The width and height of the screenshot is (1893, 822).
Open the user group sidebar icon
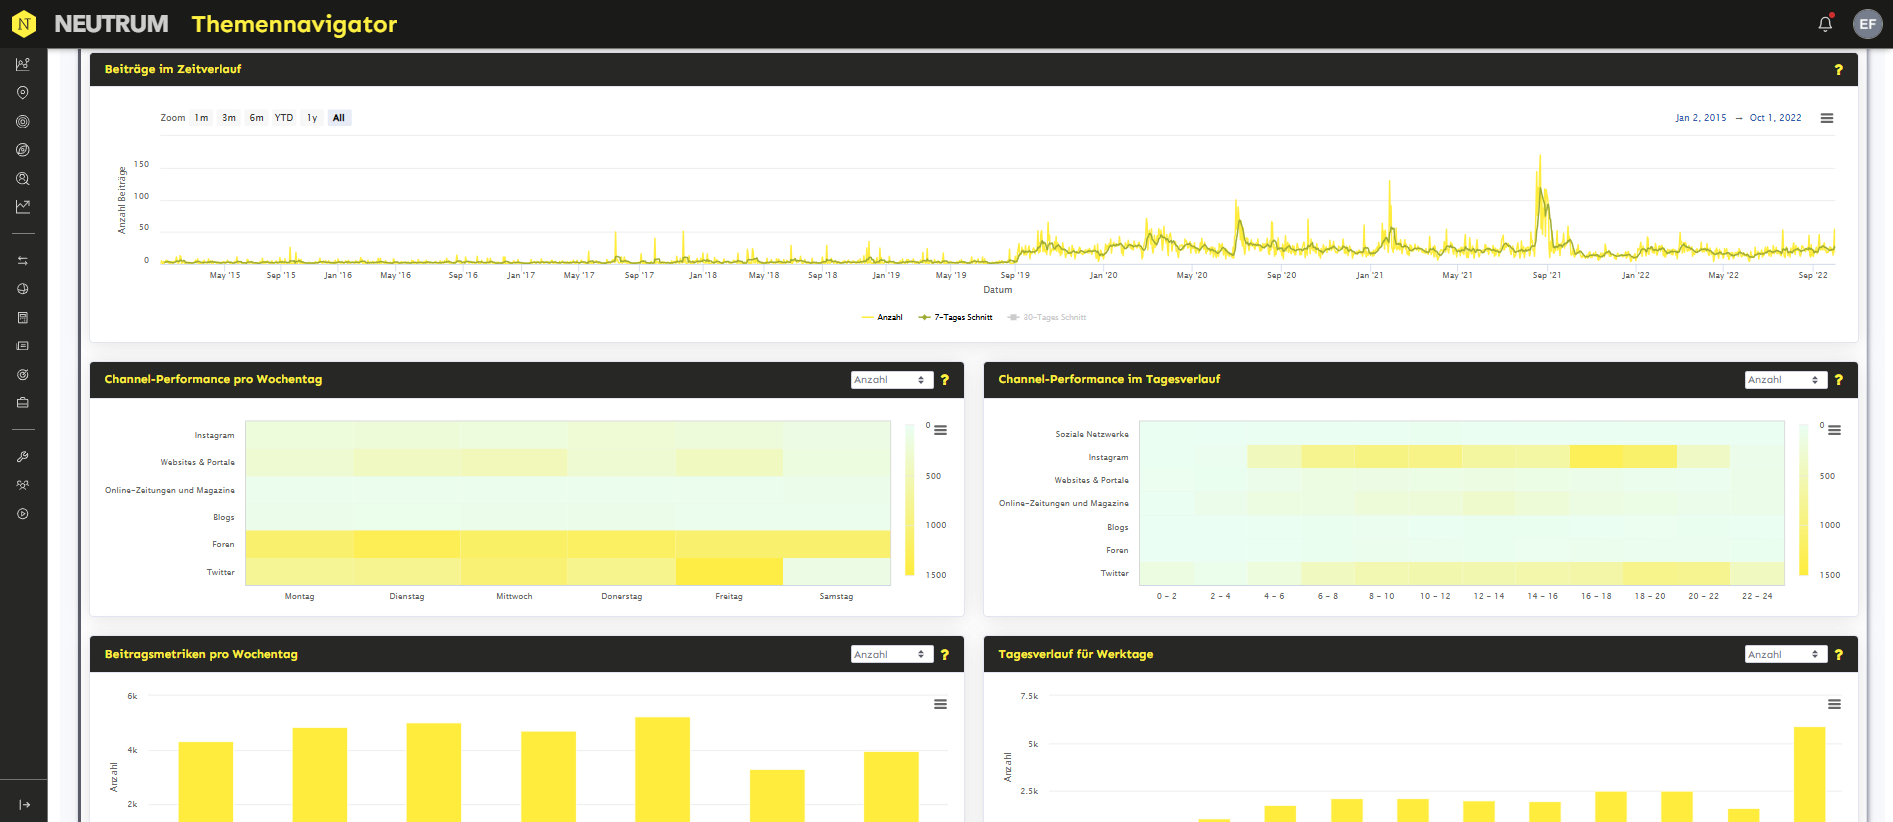tap(23, 485)
